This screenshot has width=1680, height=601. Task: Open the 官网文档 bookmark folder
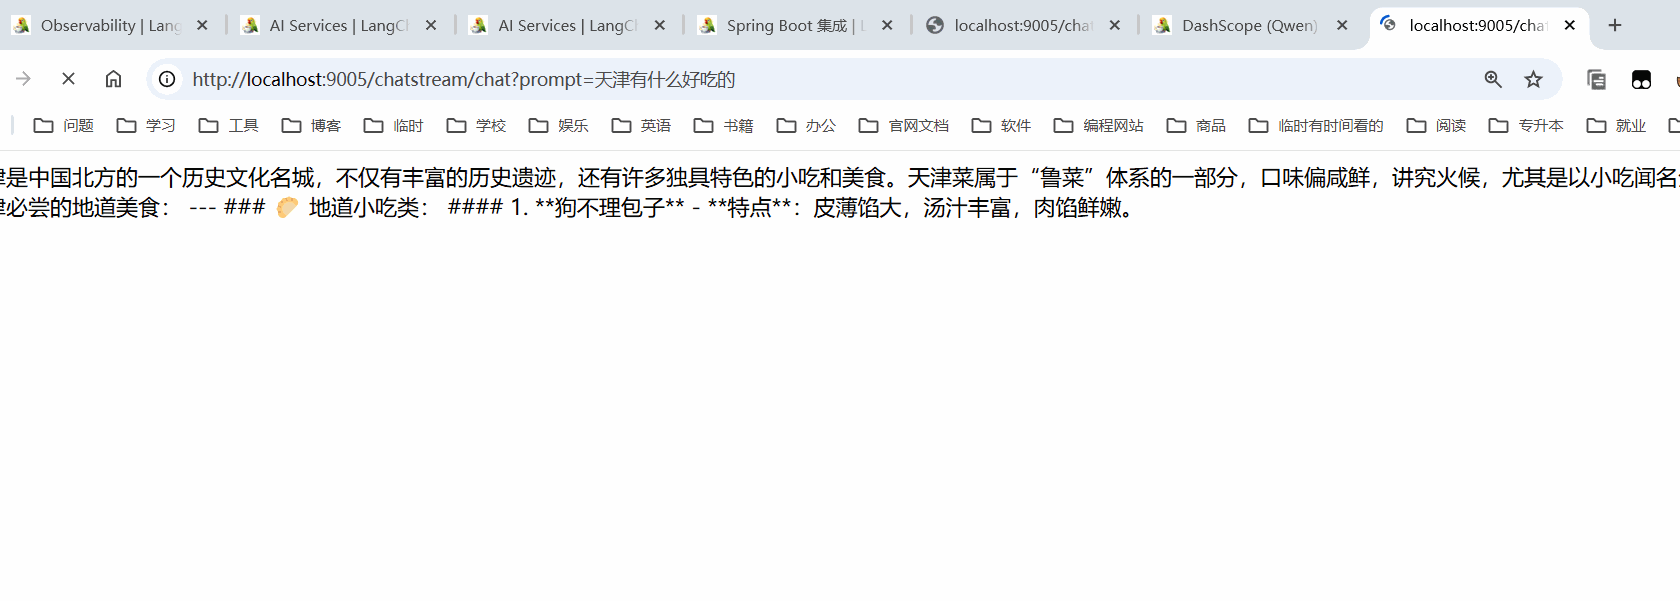904,125
